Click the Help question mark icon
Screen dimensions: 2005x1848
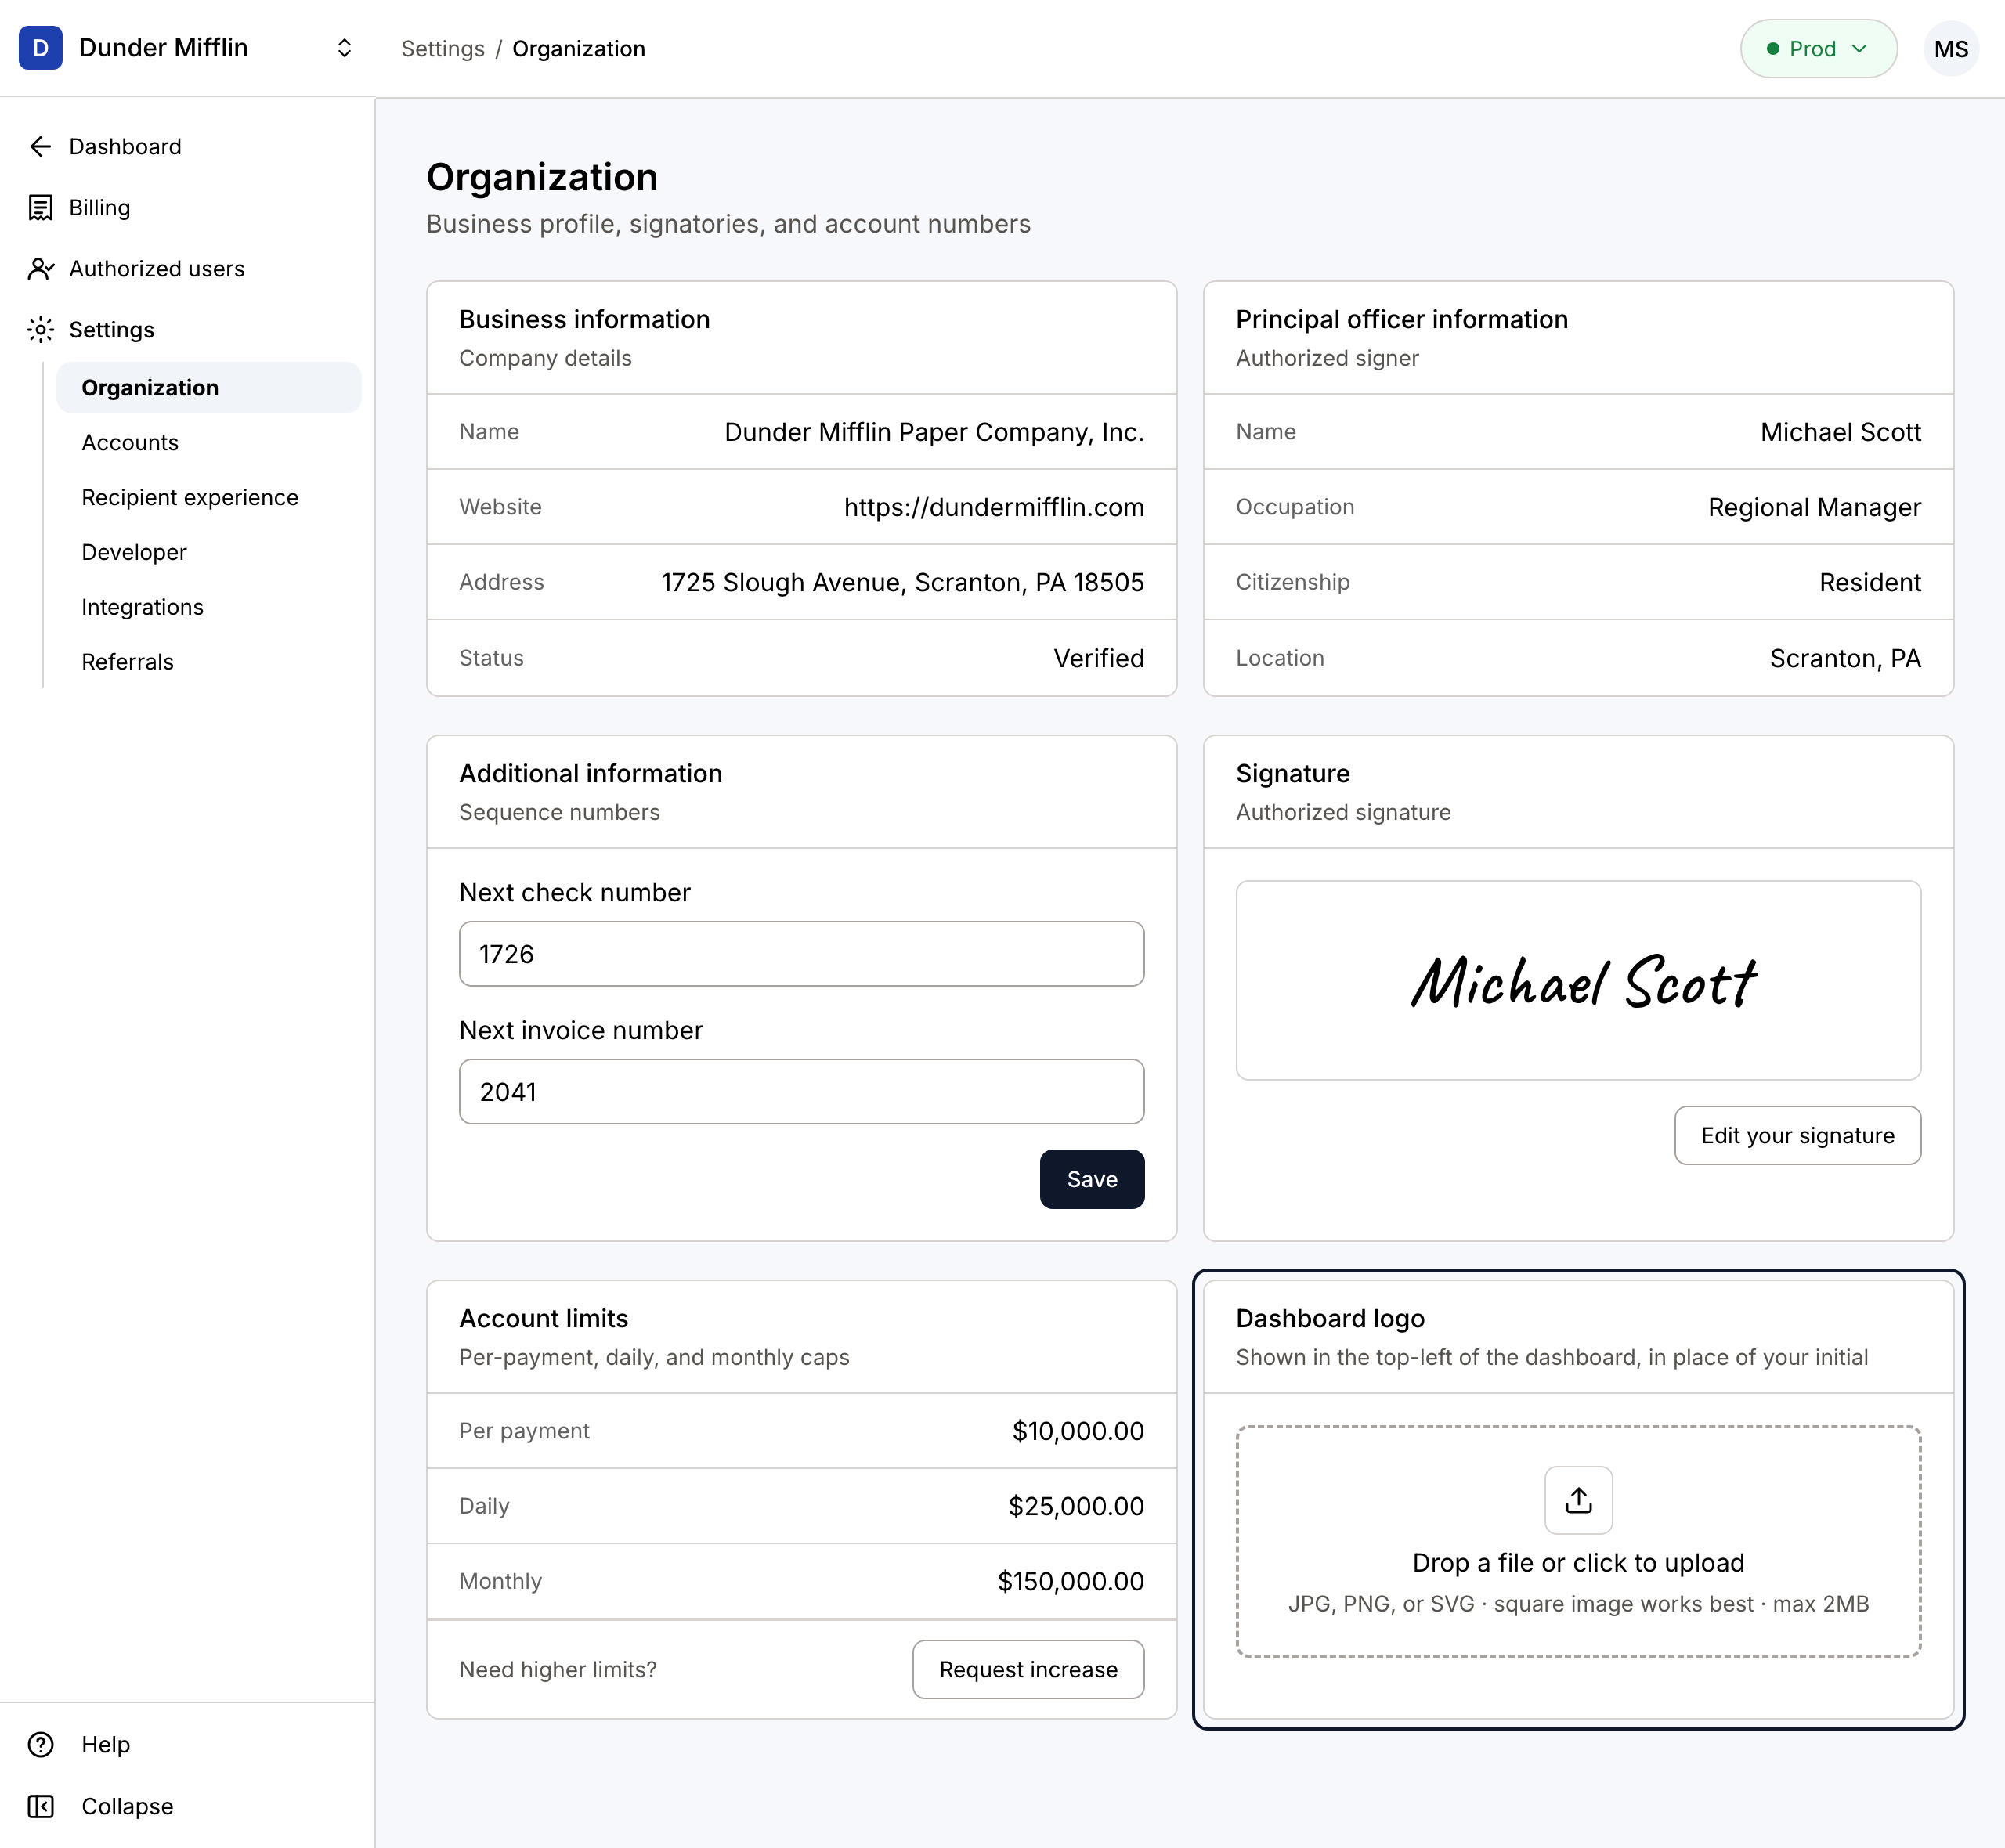40,1744
